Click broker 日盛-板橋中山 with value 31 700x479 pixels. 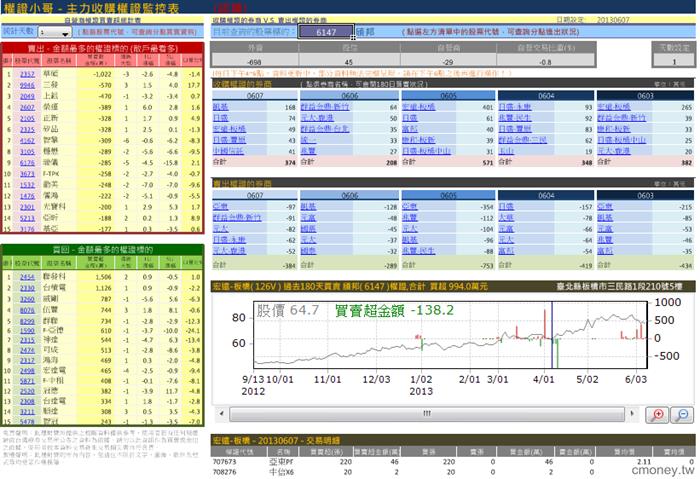pos(426,151)
